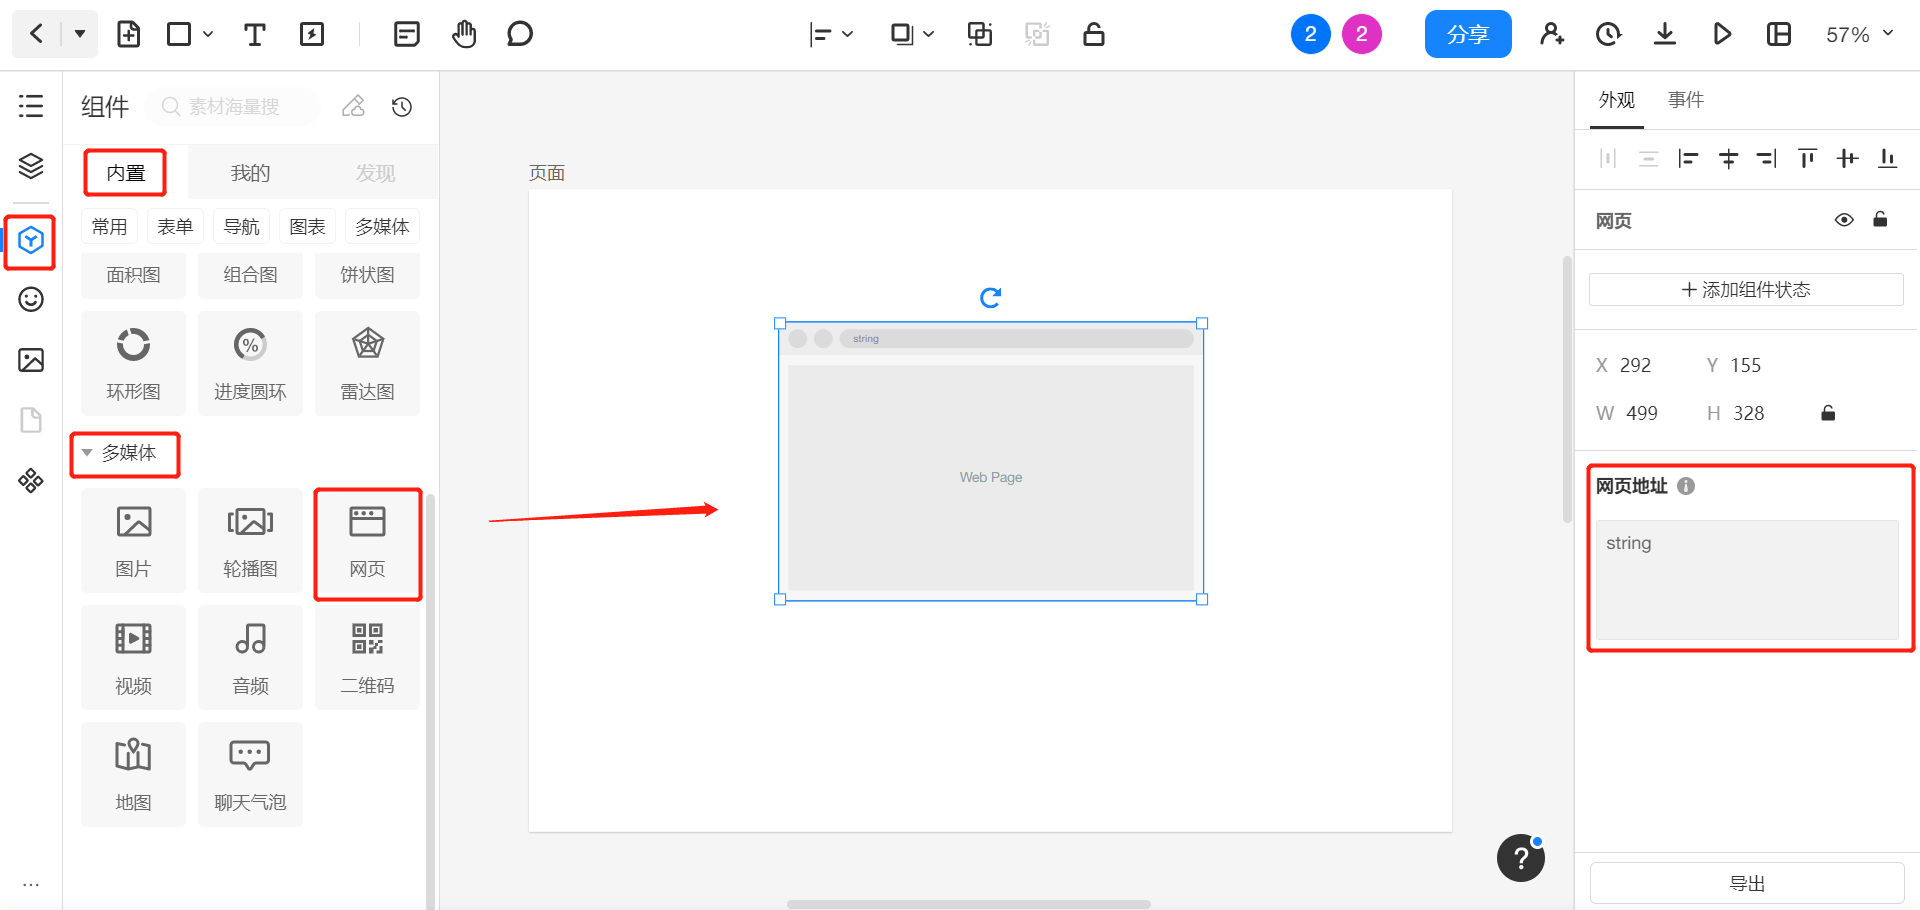The width and height of the screenshot is (1920, 910).
Task: Expand the rectangle shape tool dropdown
Action: (208, 35)
